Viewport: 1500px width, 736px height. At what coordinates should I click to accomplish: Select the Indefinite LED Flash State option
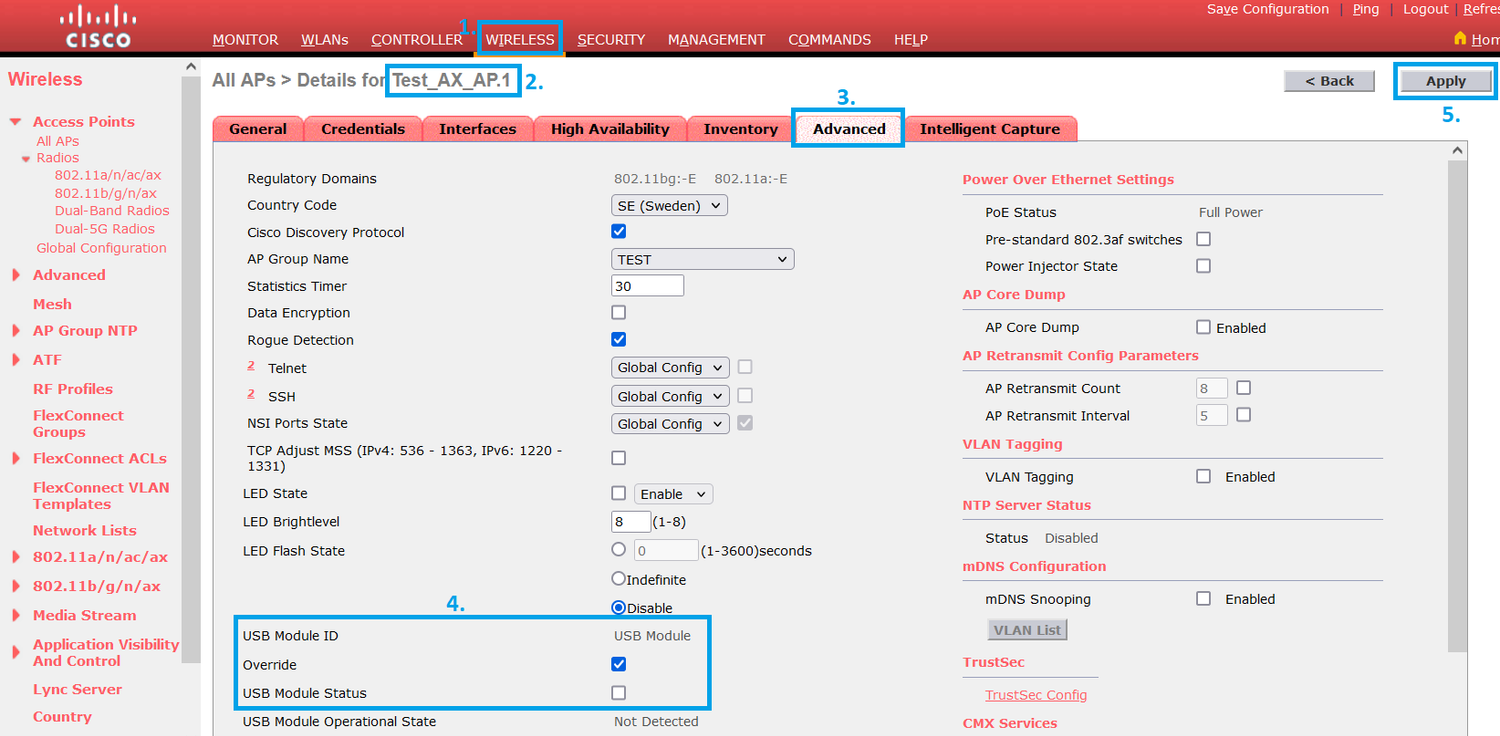618,579
